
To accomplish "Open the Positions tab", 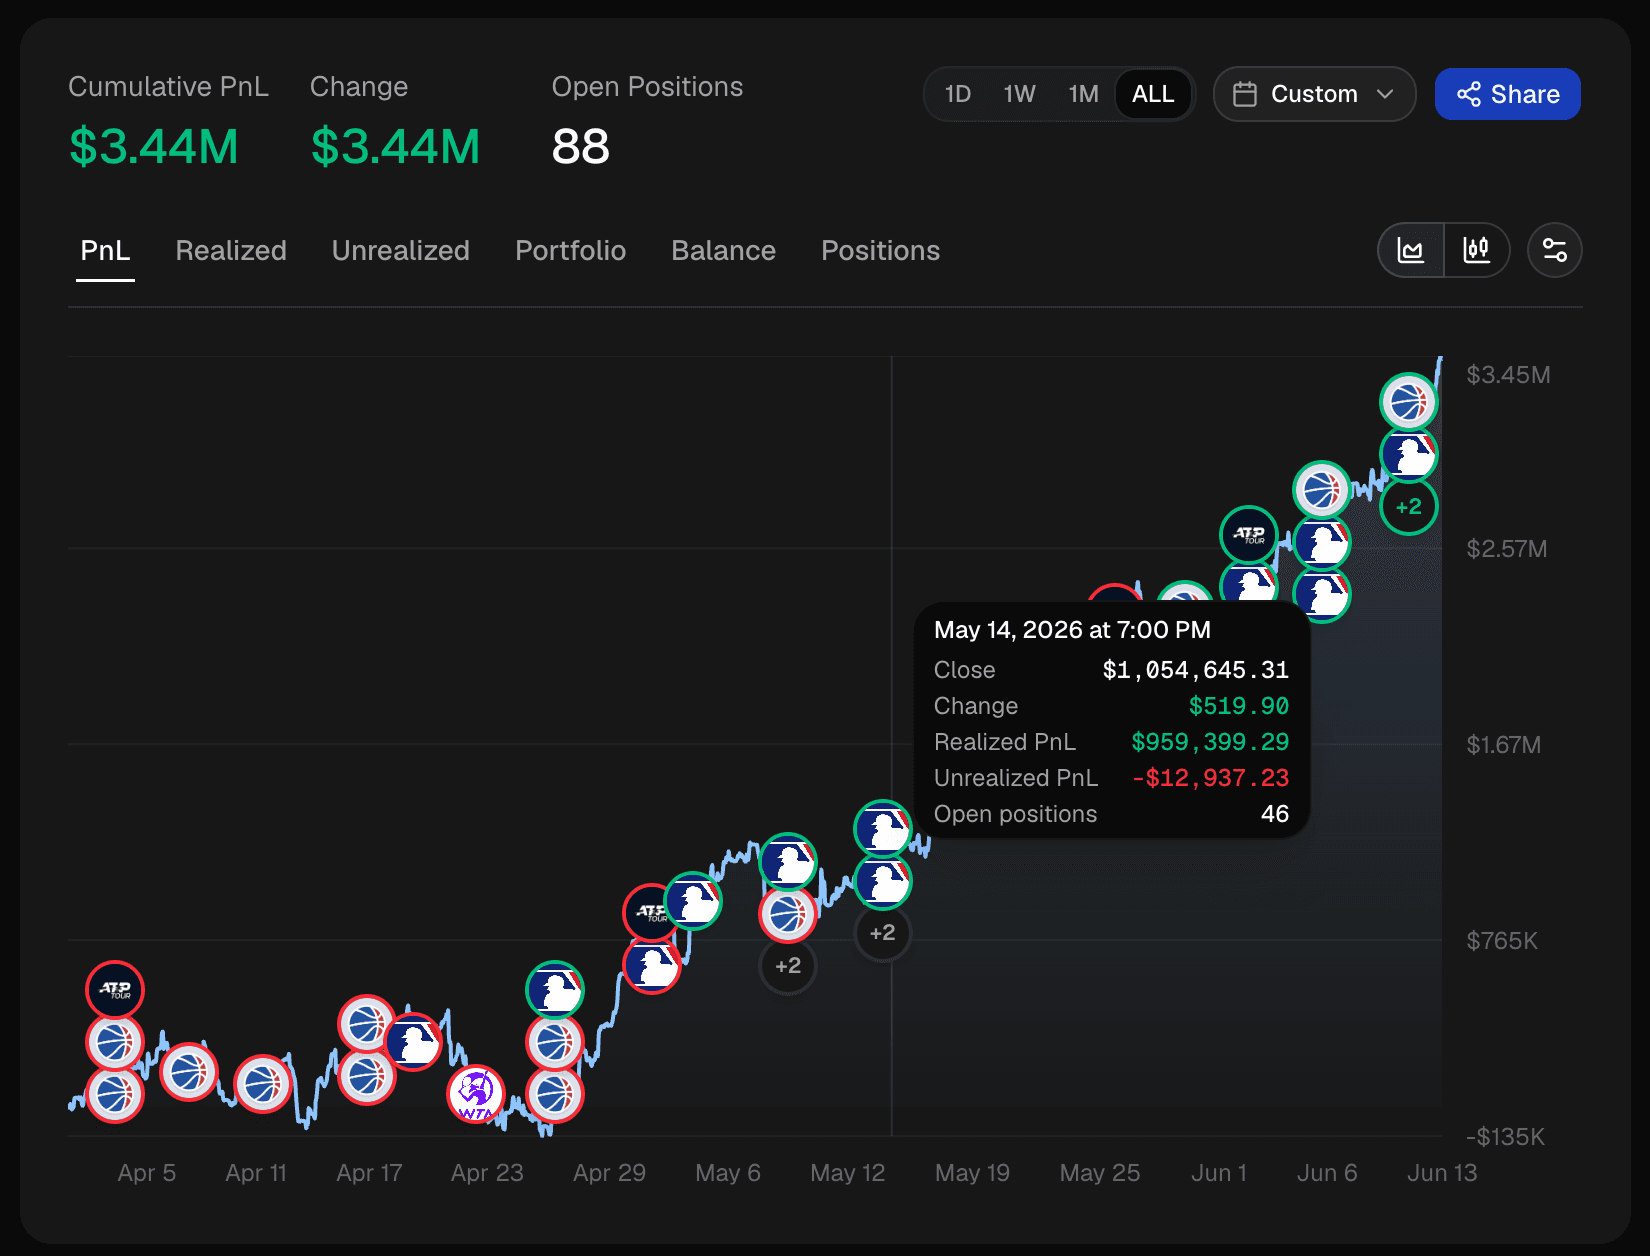I will [880, 251].
